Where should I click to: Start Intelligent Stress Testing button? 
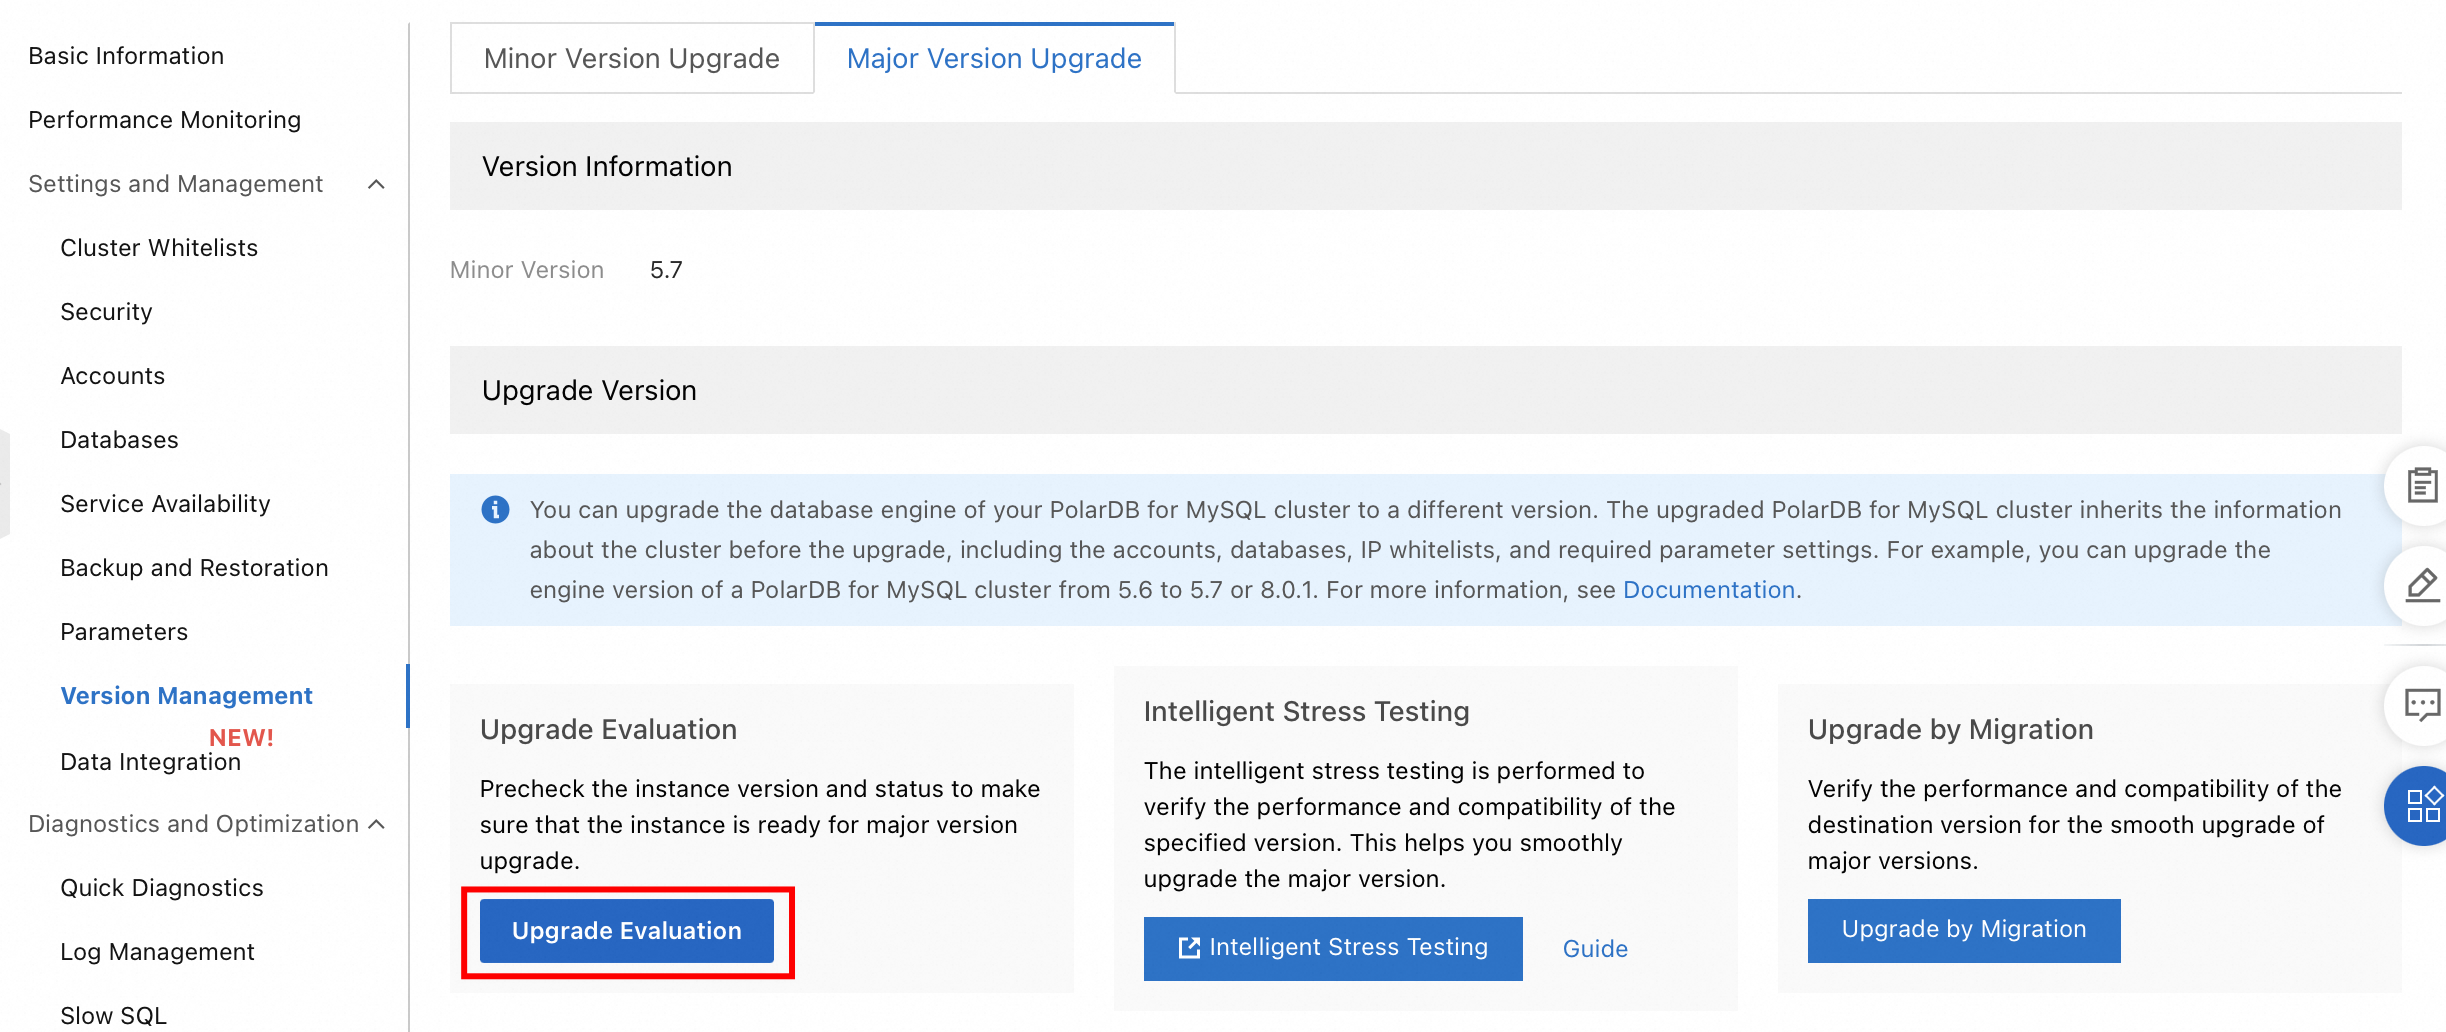[1332, 948]
